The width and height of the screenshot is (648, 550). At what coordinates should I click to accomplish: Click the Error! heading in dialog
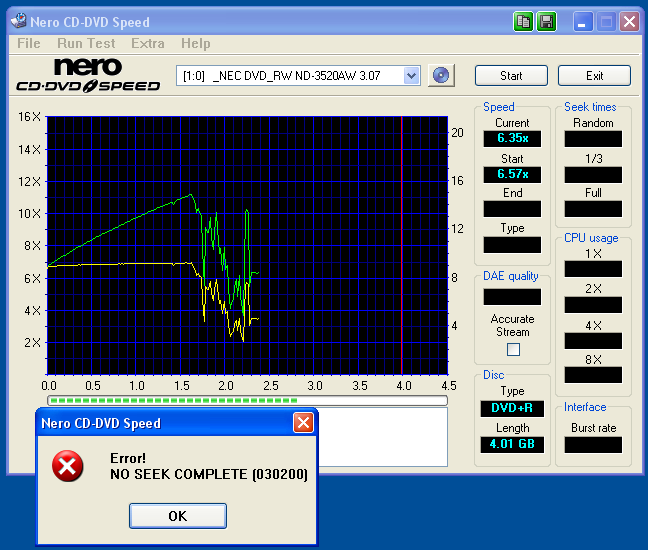point(128,458)
